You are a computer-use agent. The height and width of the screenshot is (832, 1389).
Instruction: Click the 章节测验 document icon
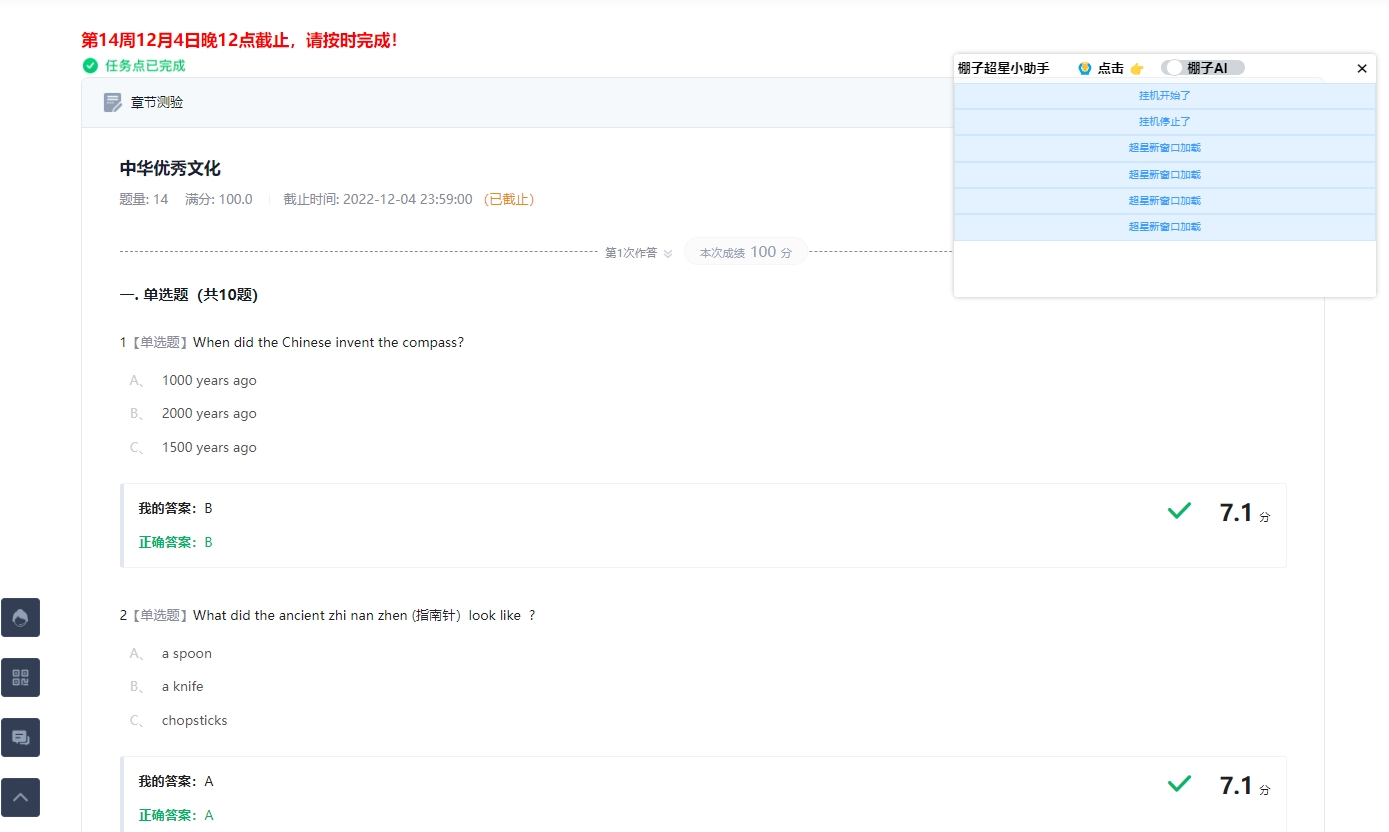113,102
